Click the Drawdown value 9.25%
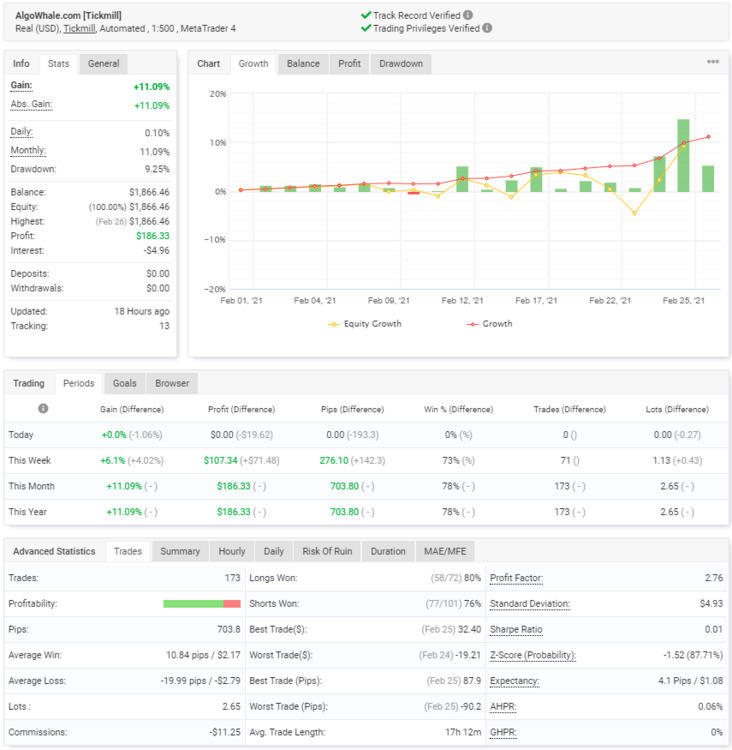The height and width of the screenshot is (750, 732). click(157, 169)
